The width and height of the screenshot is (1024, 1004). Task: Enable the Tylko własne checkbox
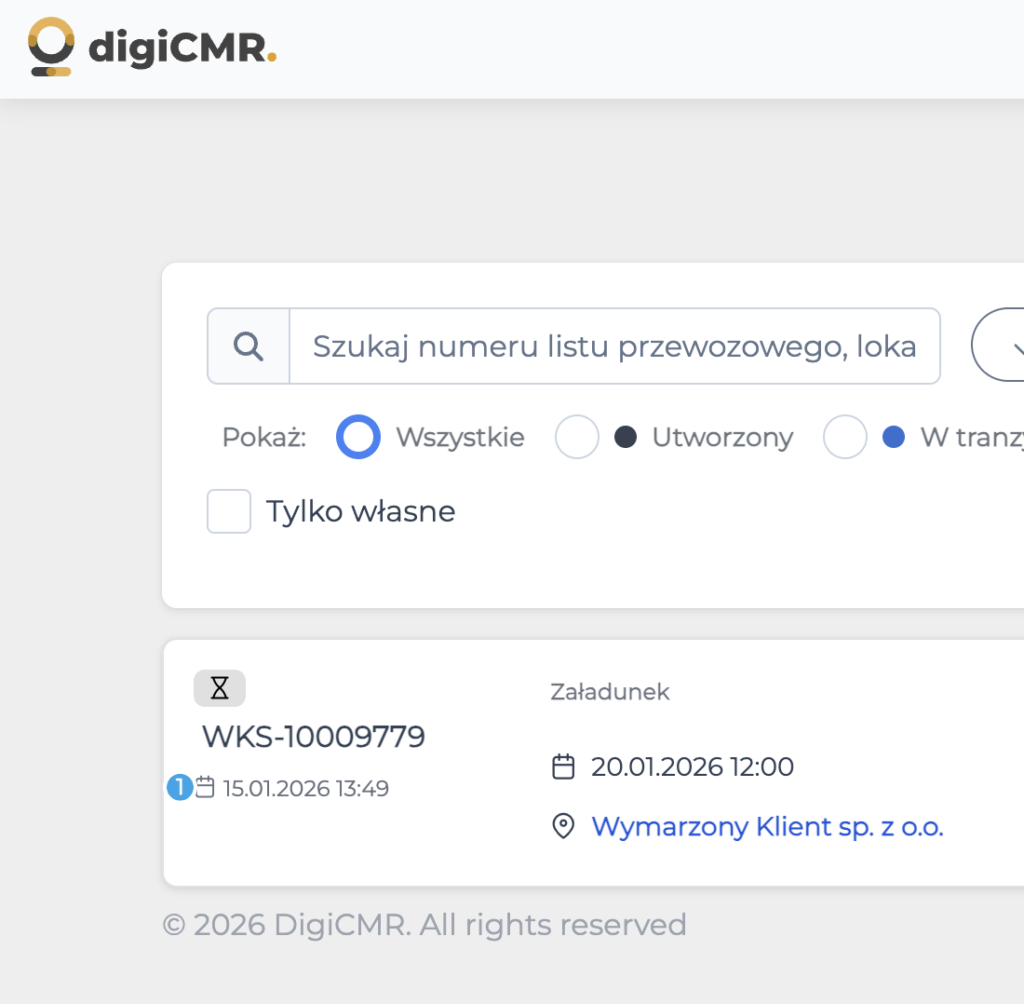[x=229, y=512]
